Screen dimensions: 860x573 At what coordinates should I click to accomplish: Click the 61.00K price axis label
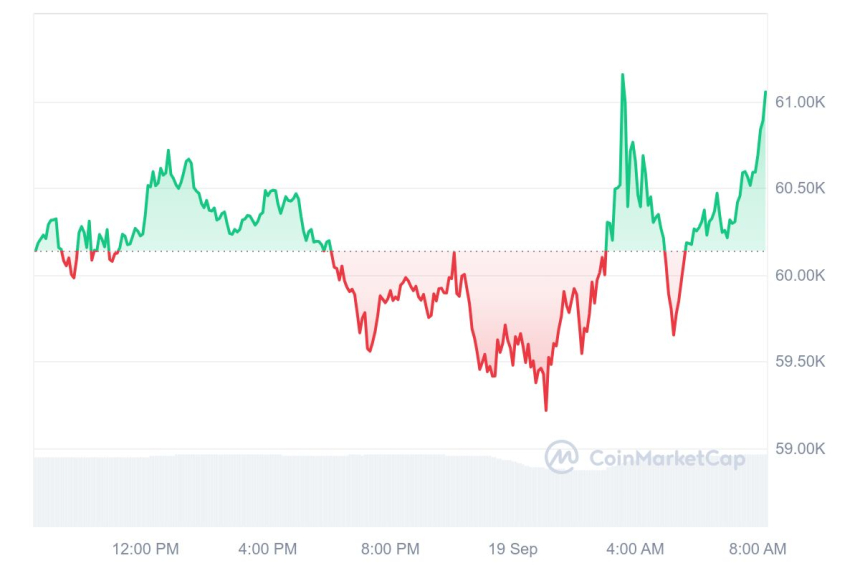click(x=799, y=102)
